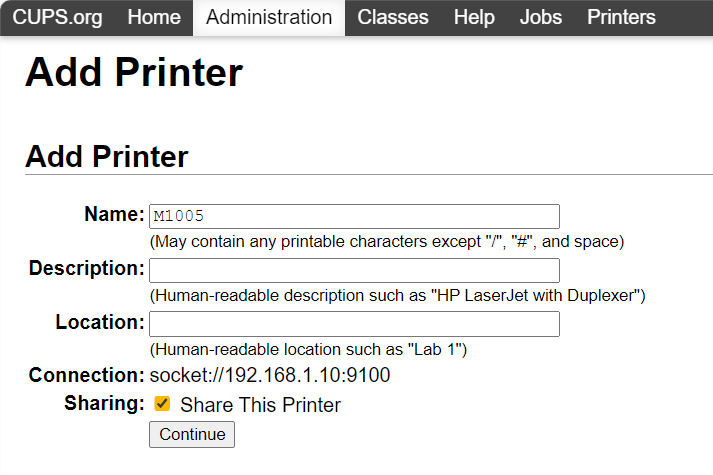
Task: Uncheck the Share This Printer checkbox
Action: click(x=162, y=404)
